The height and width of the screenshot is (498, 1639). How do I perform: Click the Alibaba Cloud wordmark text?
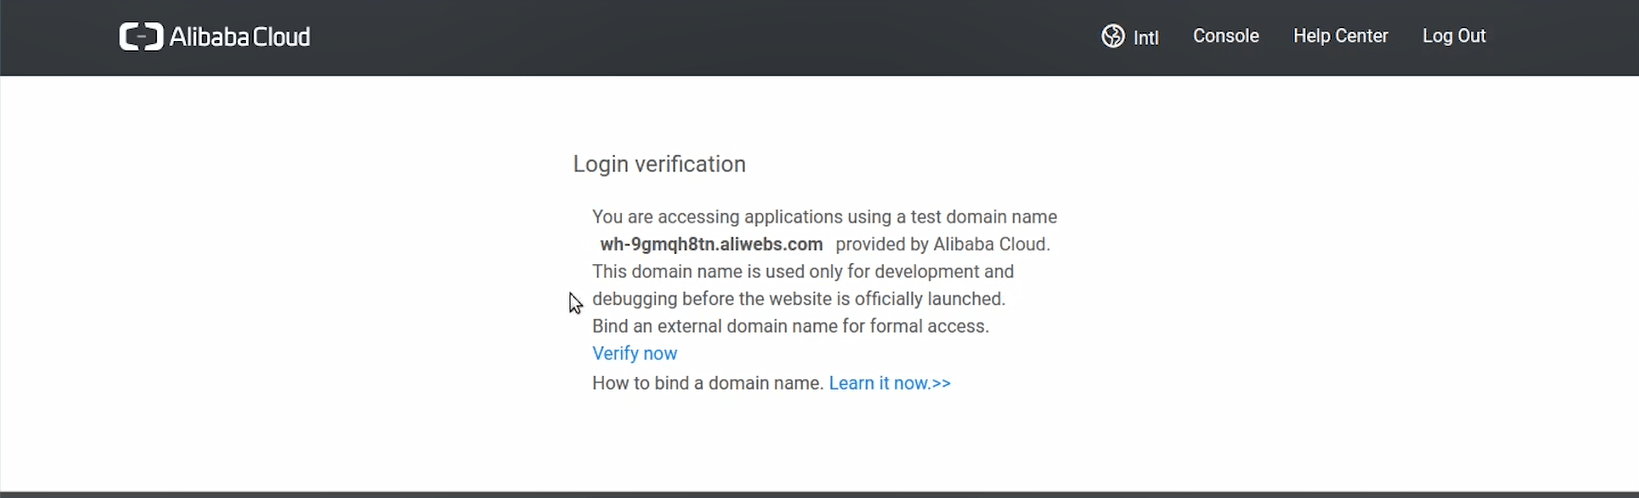(240, 37)
